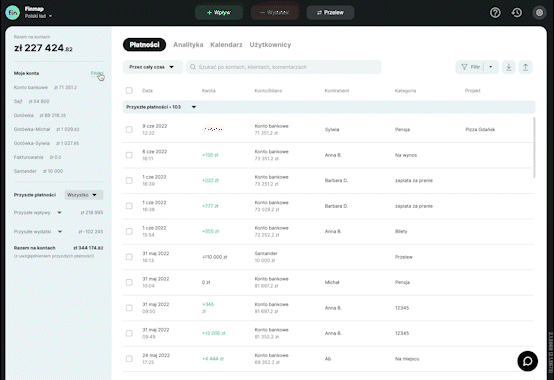Click the Edytuj link in Moje konta
Viewport: 554px width, 380px height.
point(97,73)
